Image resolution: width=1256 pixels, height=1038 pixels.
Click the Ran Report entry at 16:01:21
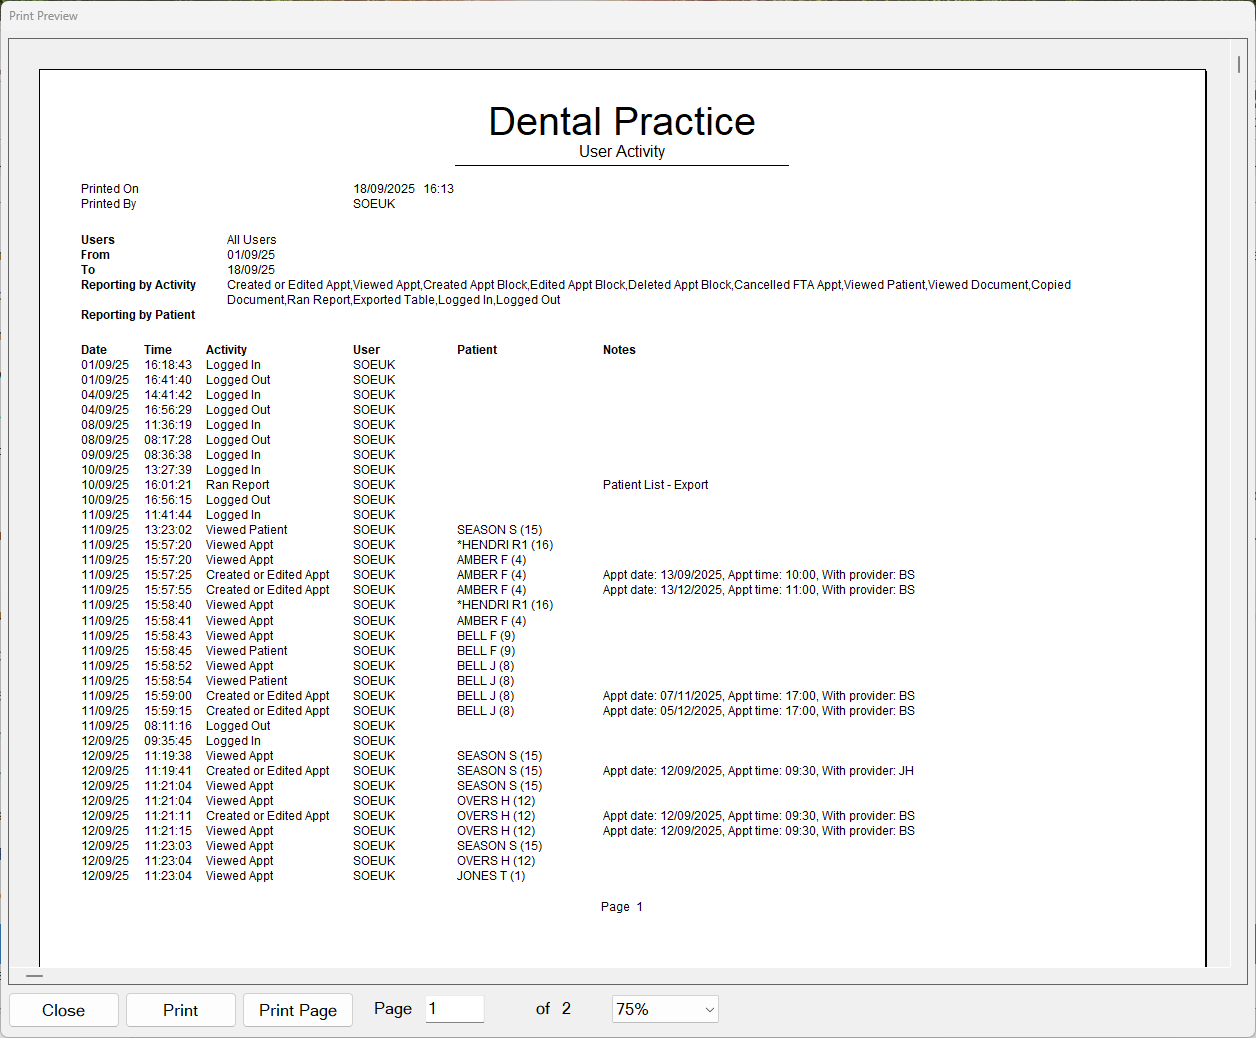[x=237, y=485]
